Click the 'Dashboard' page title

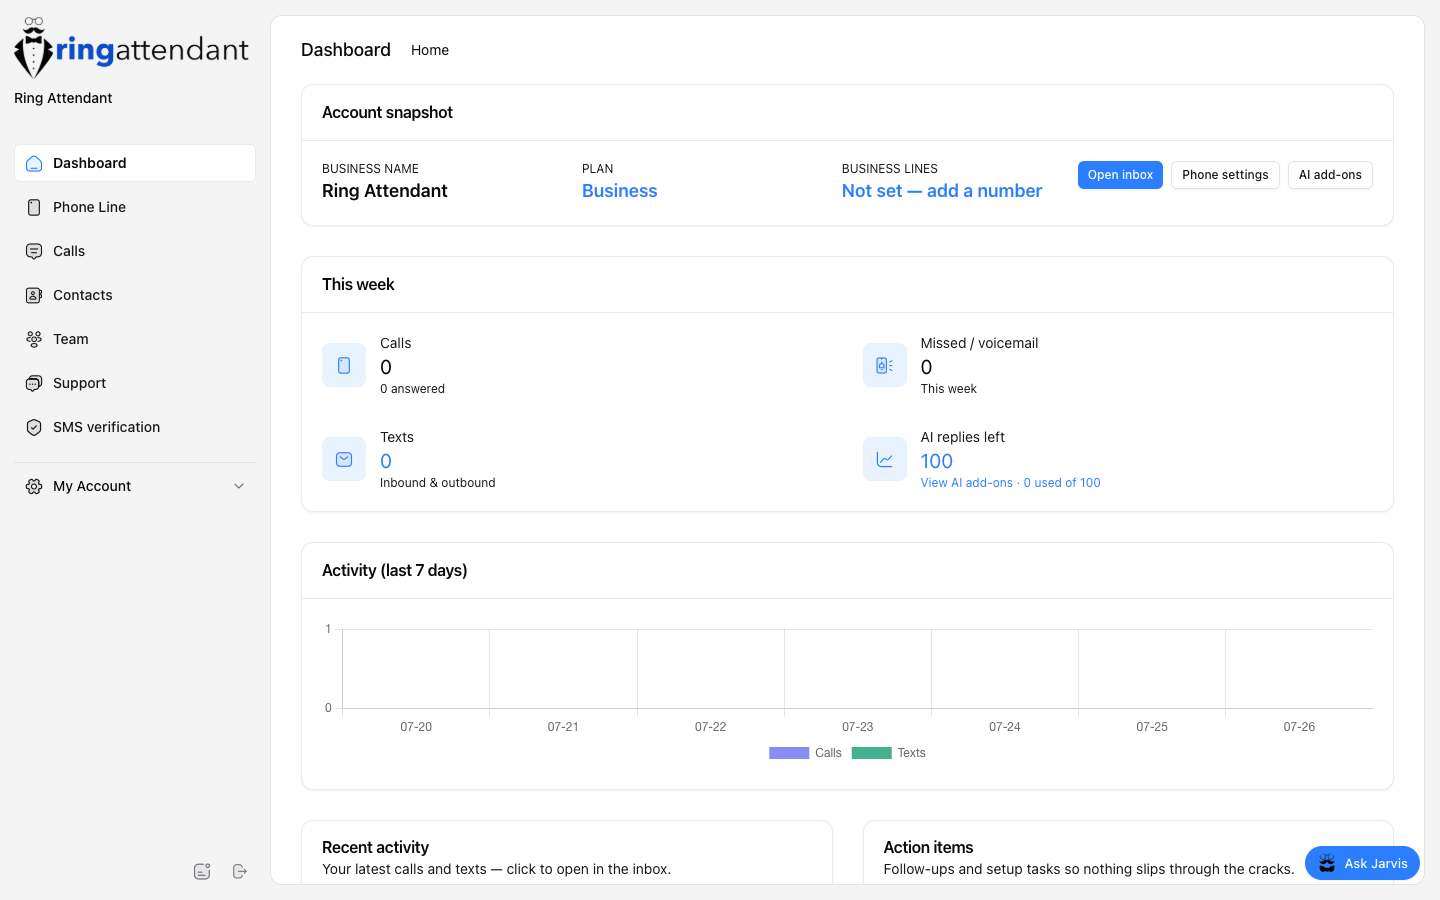(x=346, y=50)
